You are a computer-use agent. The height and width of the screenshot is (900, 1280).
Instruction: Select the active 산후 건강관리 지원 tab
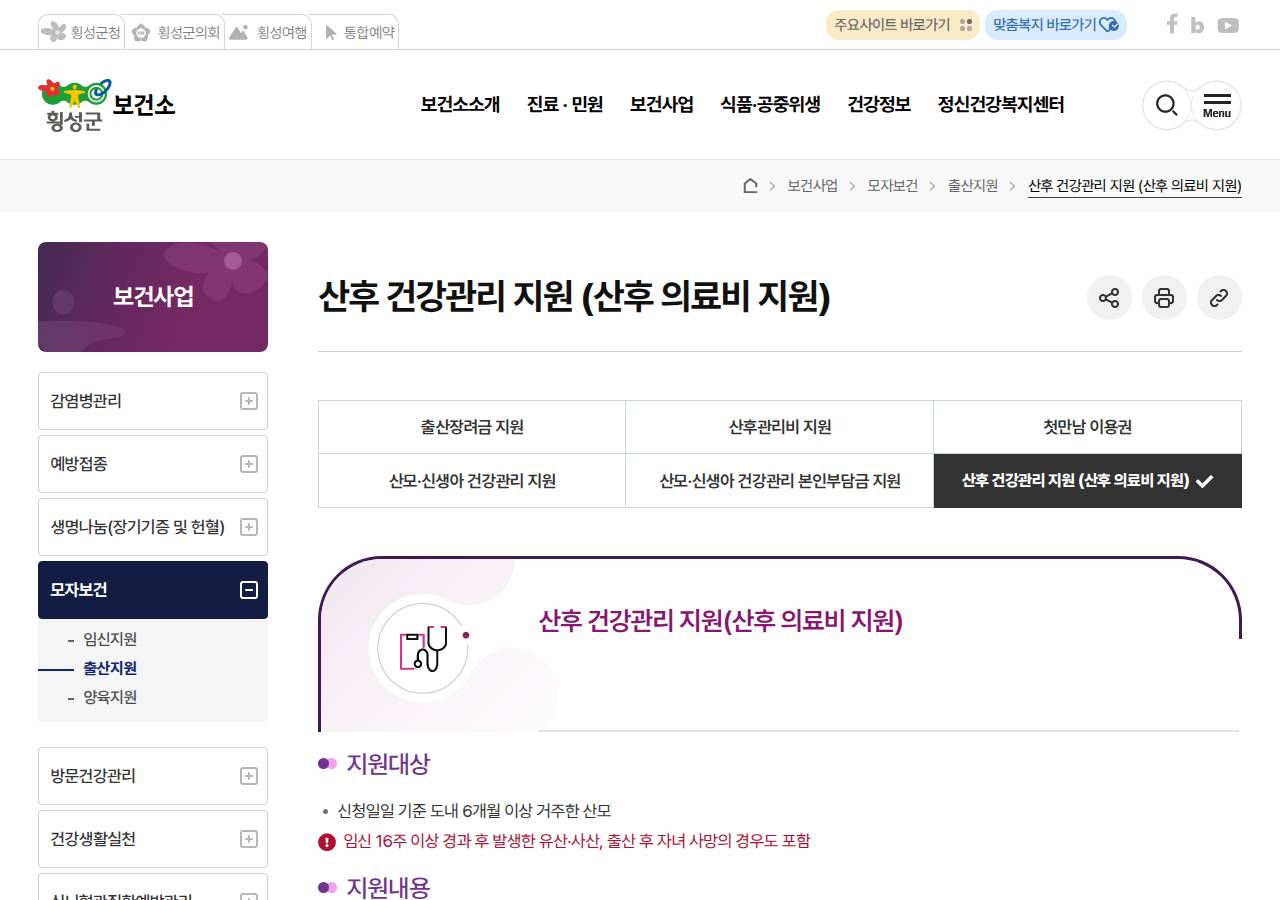[x=1088, y=481]
